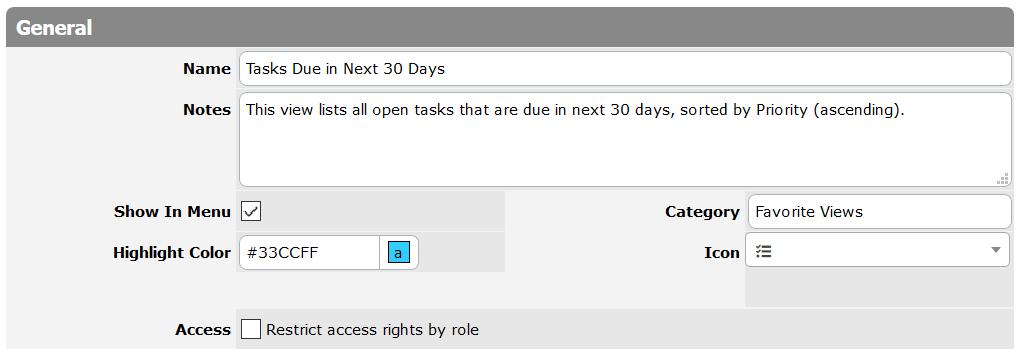1022x361 pixels.
Task: Click the Notes field label
Action: pos(207,109)
